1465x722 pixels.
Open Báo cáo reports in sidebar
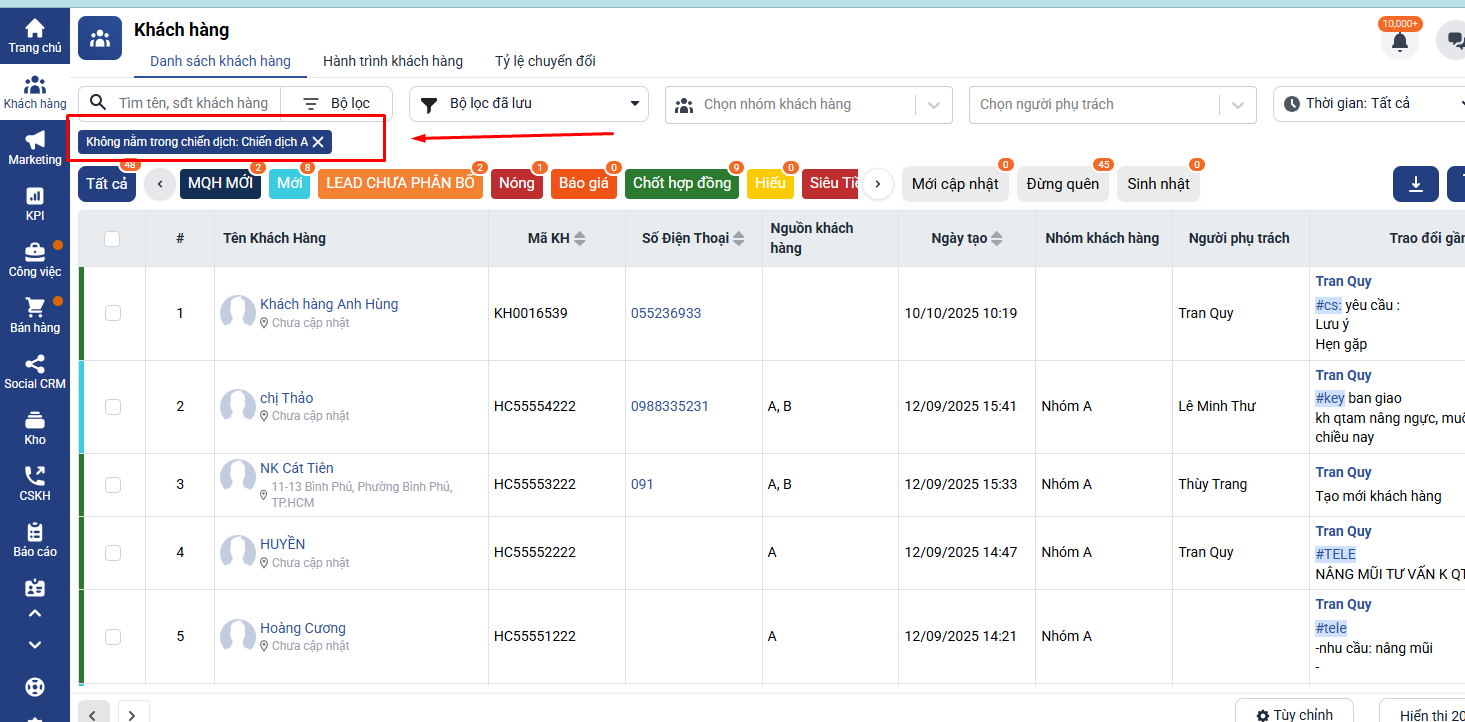(x=35, y=539)
